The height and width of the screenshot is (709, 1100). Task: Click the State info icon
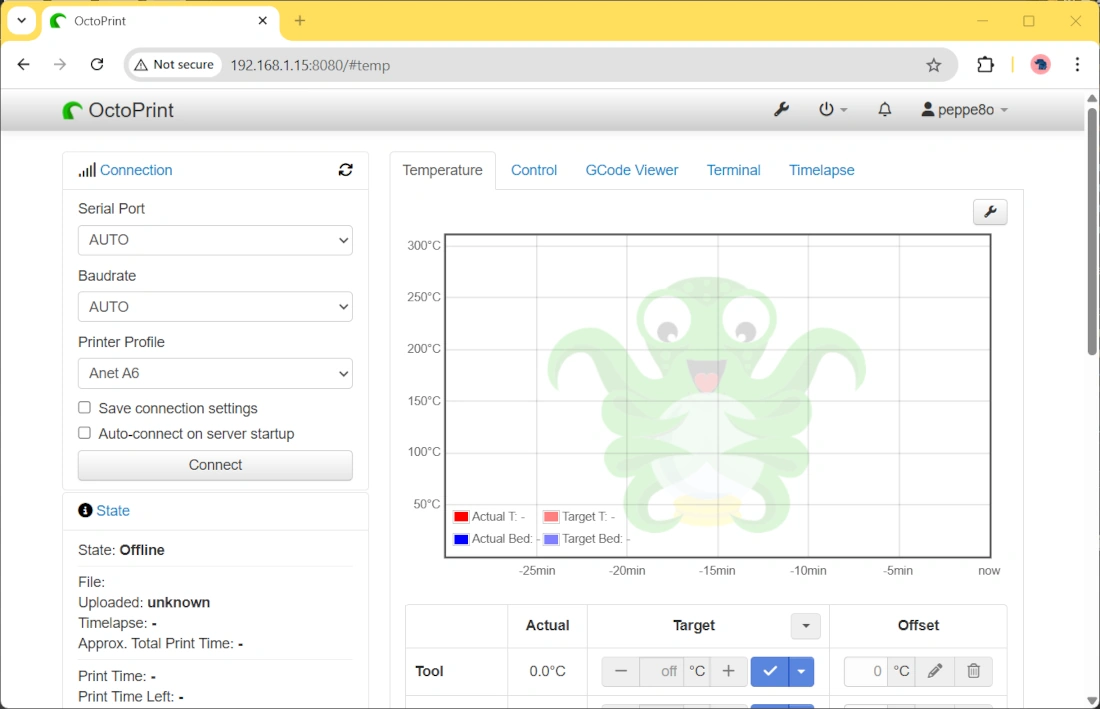[x=85, y=511]
